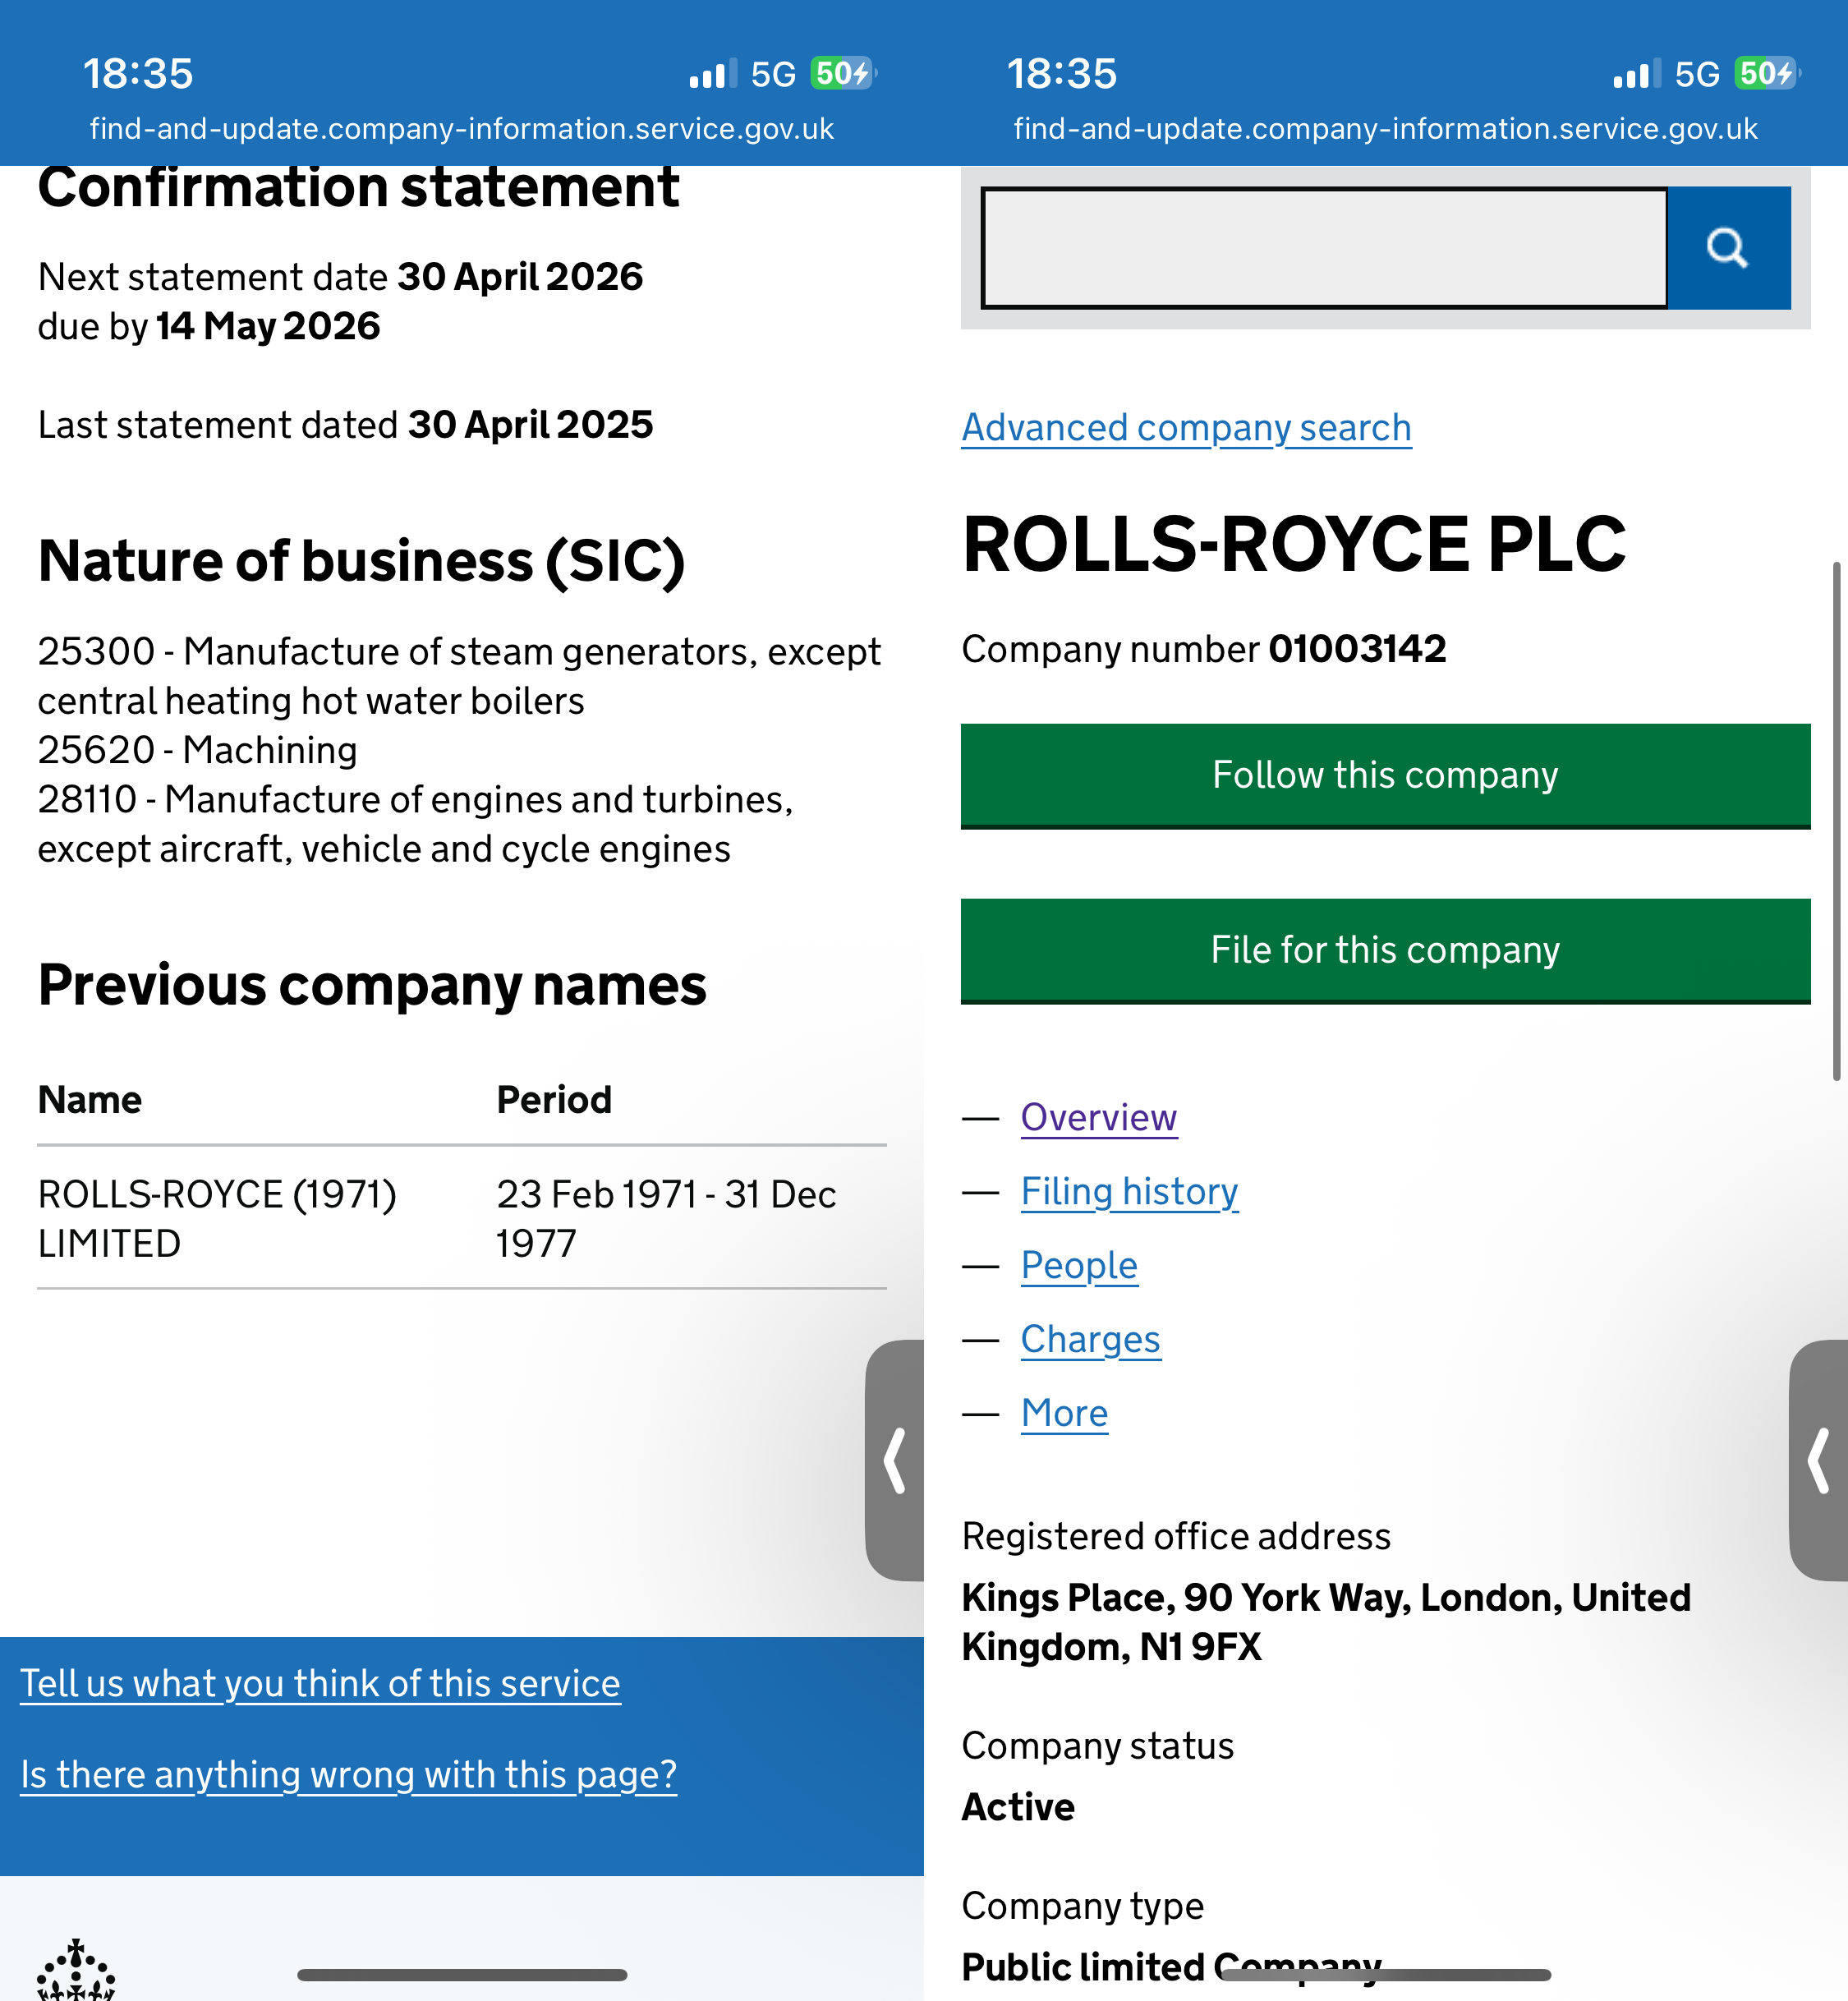Image resolution: width=1848 pixels, height=2001 pixels.
Task: Tap the address bar URL on the left screen
Action: (x=462, y=129)
